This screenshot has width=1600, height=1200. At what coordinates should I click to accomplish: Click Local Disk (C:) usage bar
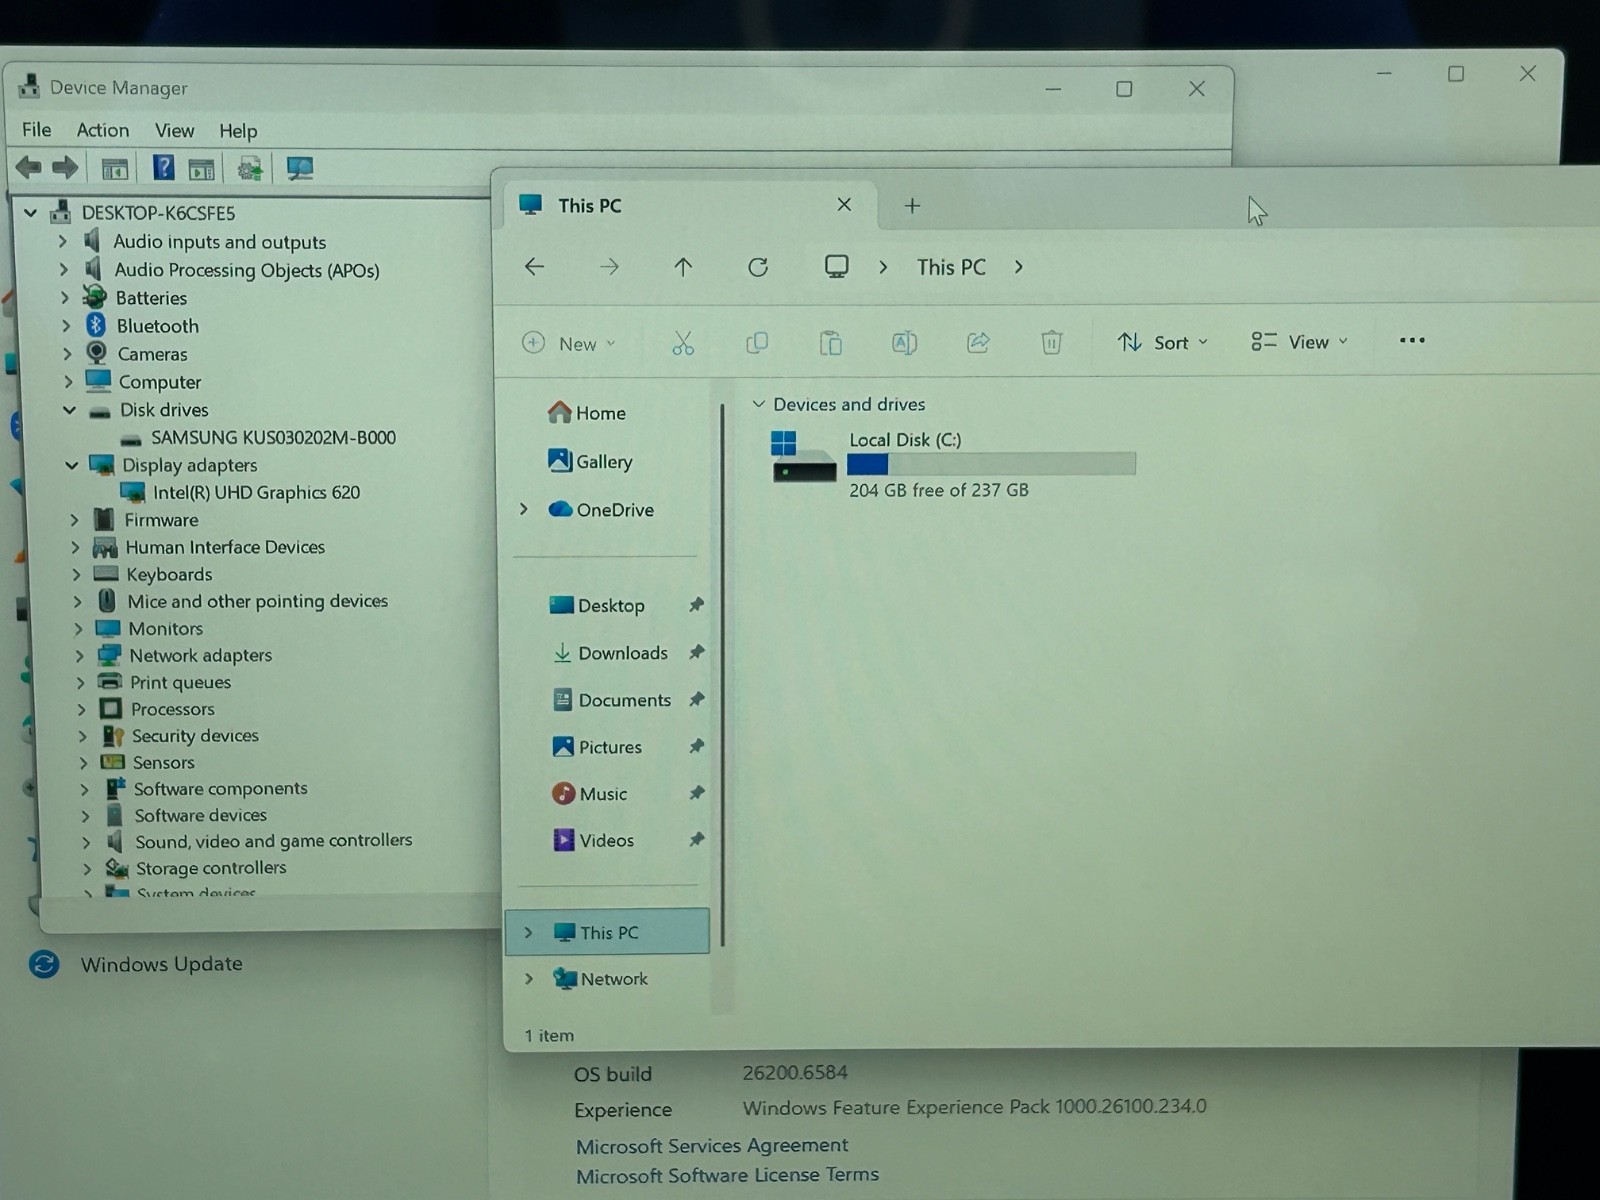click(x=991, y=464)
